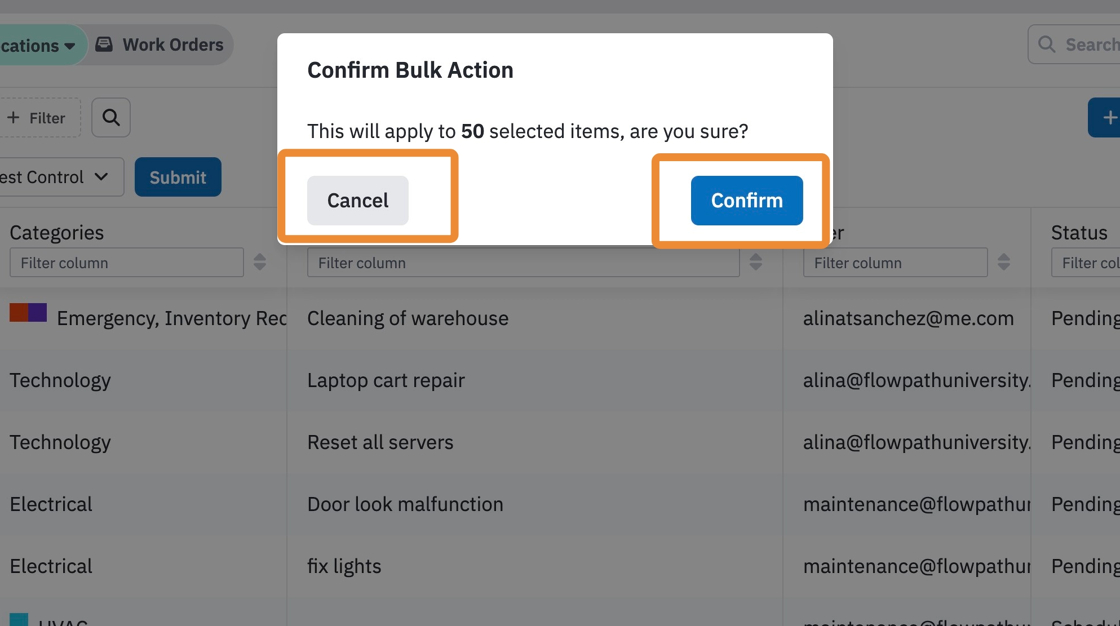Click the Status column filter field
1120x626 pixels.
pyautogui.click(x=1086, y=262)
